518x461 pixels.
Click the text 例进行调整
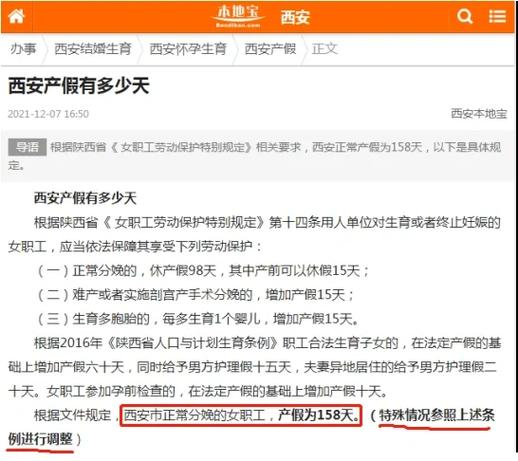40,439
